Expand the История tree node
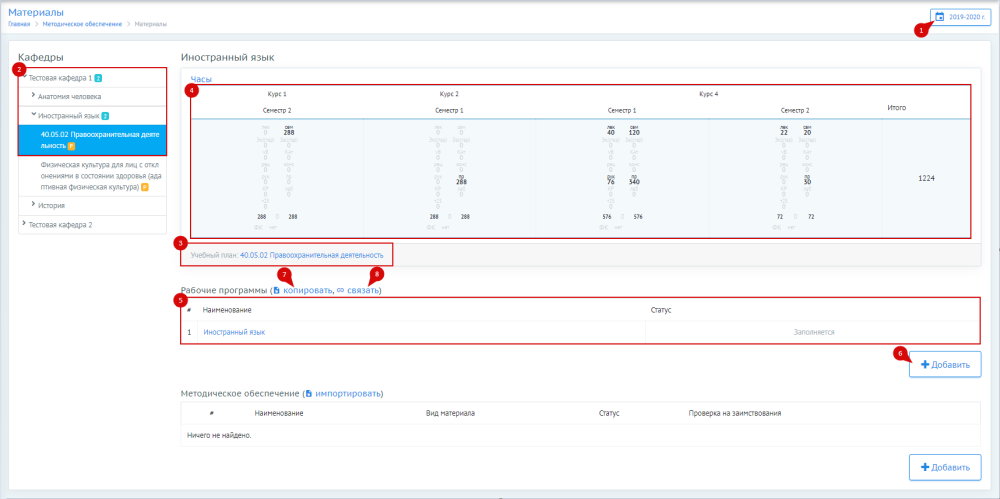This screenshot has width=1000, height=499. [x=33, y=205]
